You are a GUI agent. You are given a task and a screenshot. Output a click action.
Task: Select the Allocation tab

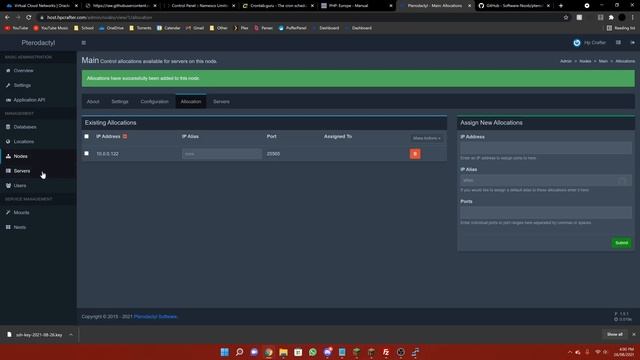click(x=191, y=102)
